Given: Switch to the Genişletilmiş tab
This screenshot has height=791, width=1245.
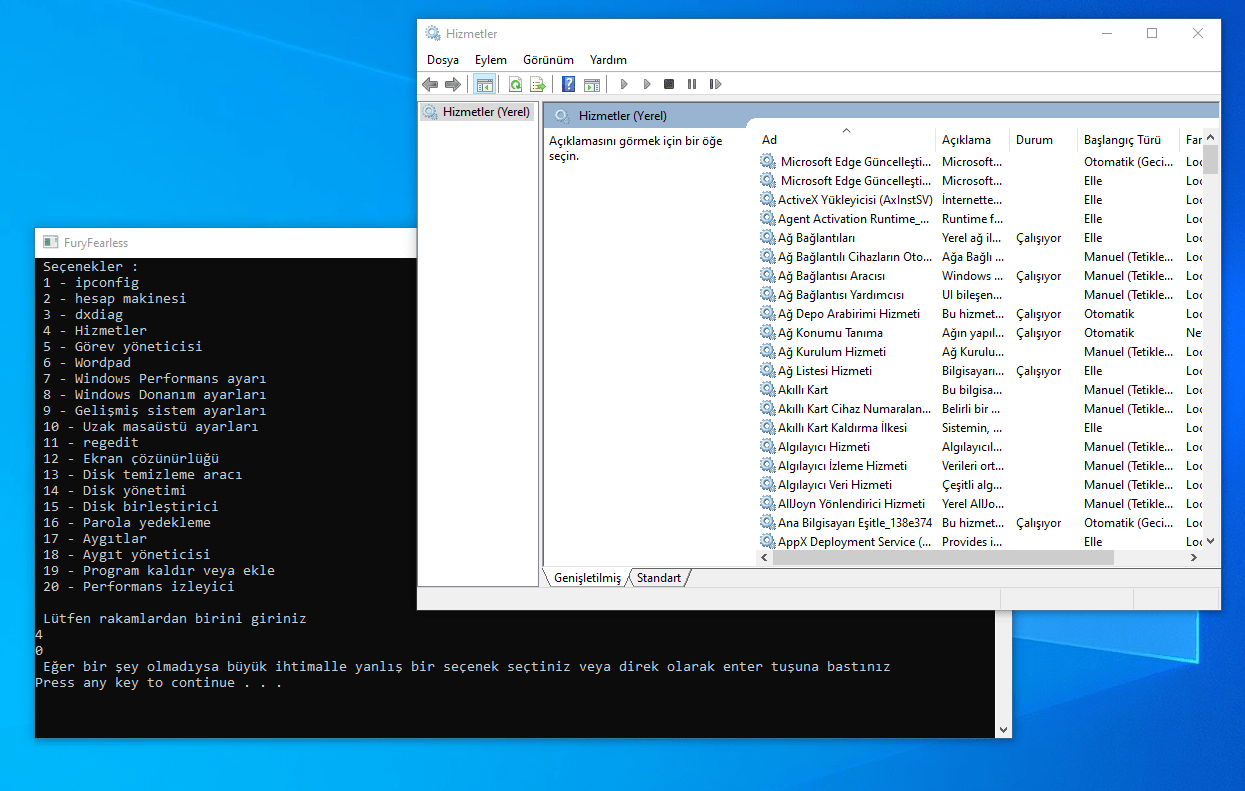Looking at the screenshot, I should (x=587, y=578).
